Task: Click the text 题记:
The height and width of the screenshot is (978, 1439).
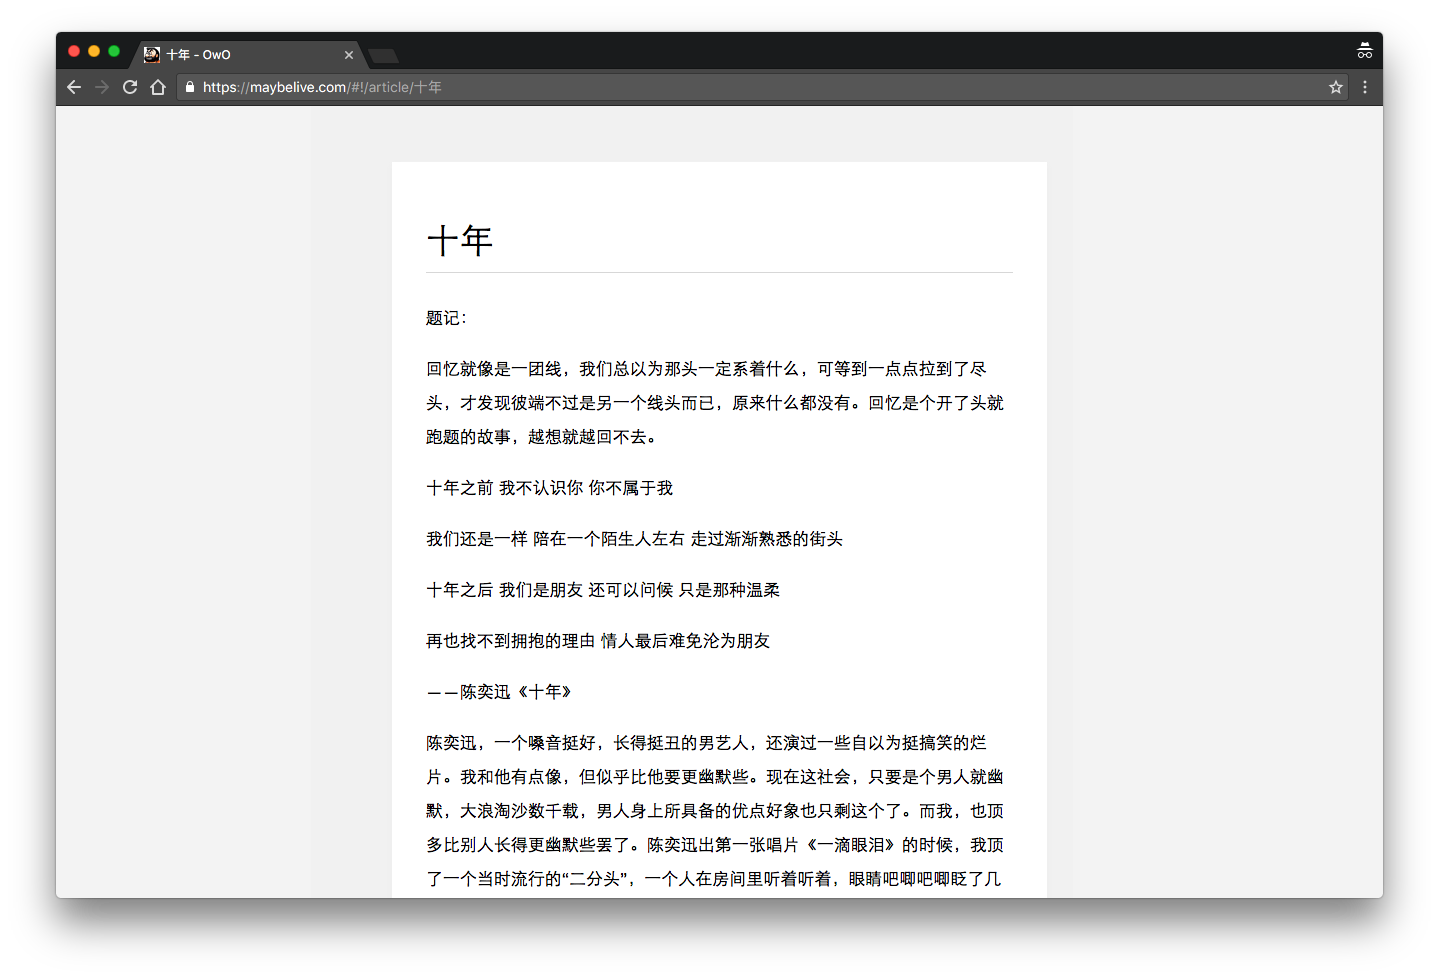Action: click(x=446, y=318)
